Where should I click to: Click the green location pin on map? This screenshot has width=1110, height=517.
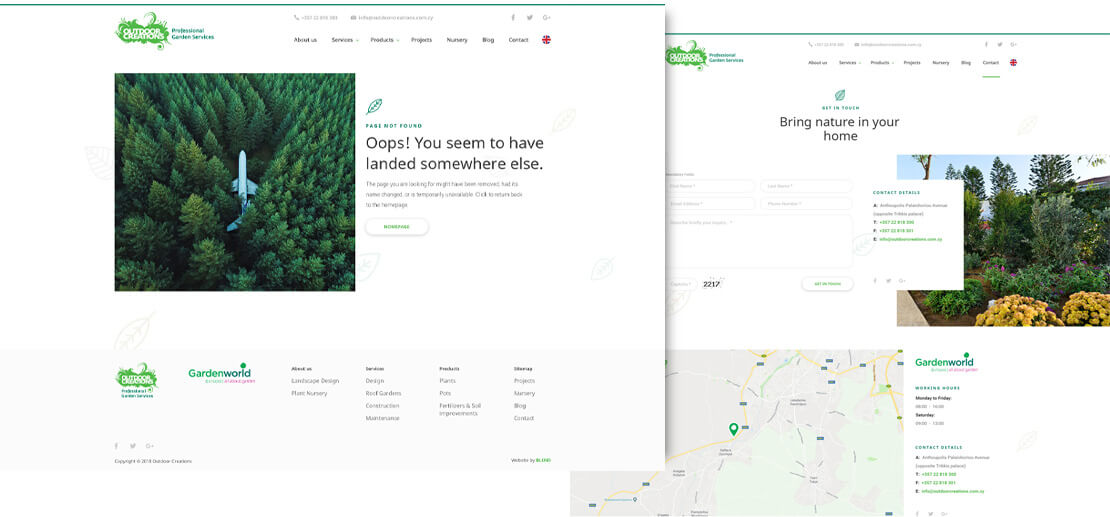pyautogui.click(x=733, y=429)
